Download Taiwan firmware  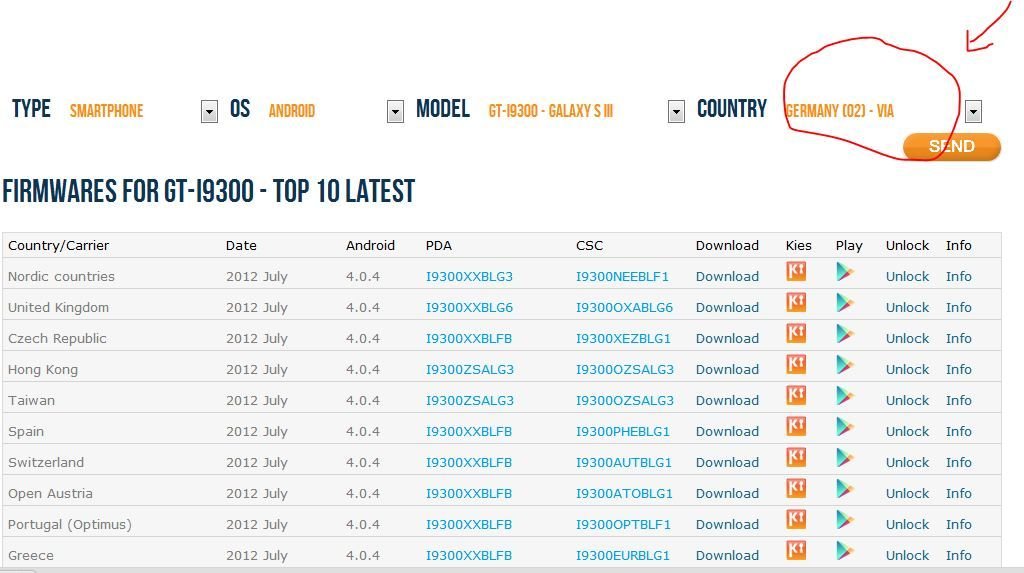[x=727, y=401]
